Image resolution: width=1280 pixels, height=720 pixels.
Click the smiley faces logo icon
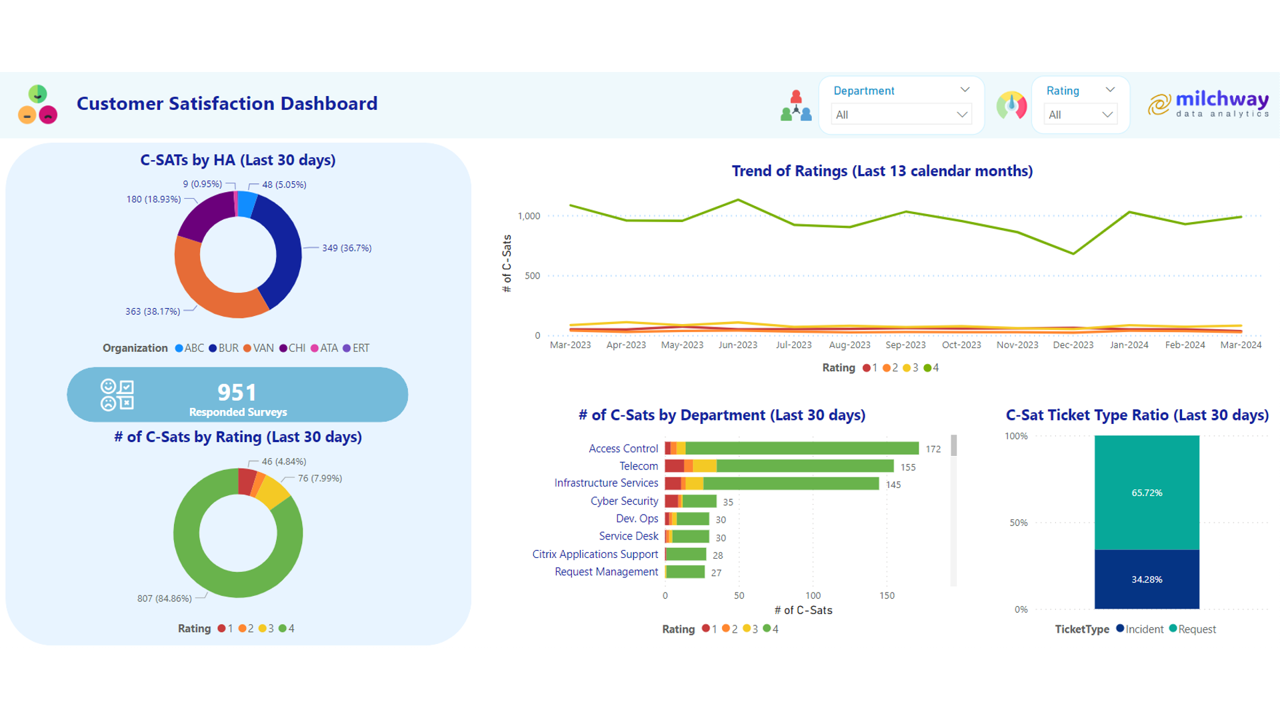pos(37,104)
